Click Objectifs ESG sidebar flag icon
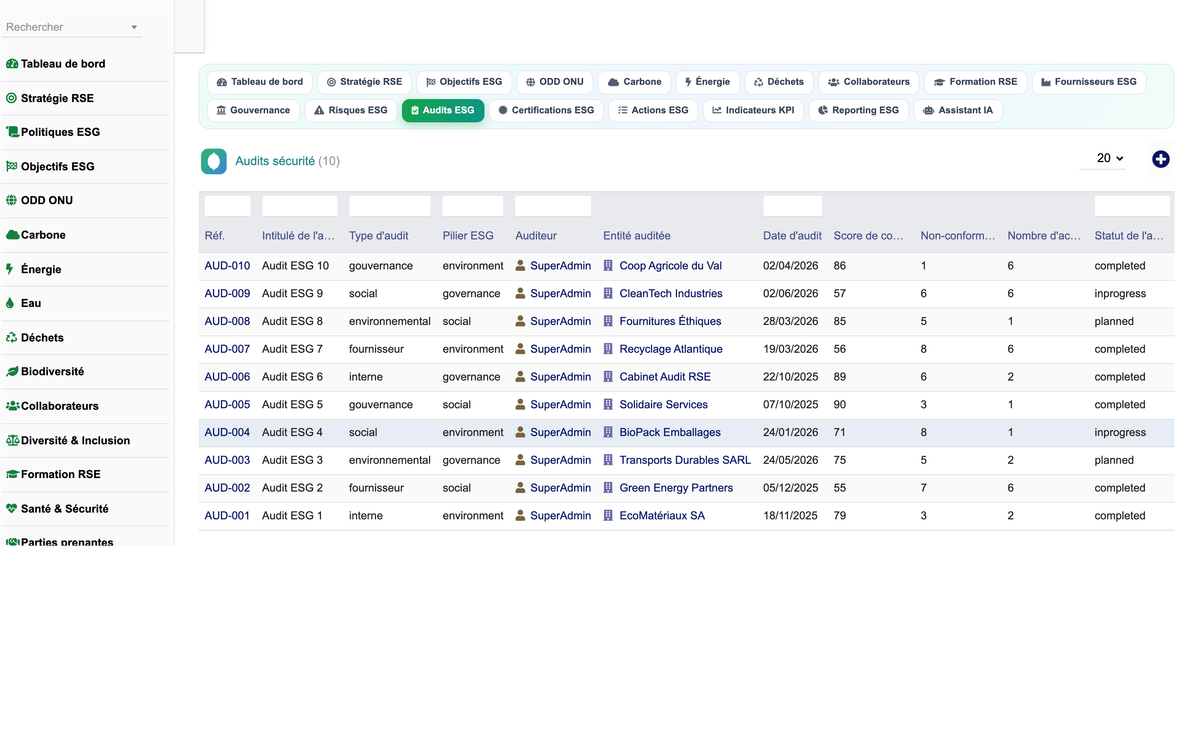Image resolution: width=1200 pixels, height=743 pixels. [x=12, y=166]
